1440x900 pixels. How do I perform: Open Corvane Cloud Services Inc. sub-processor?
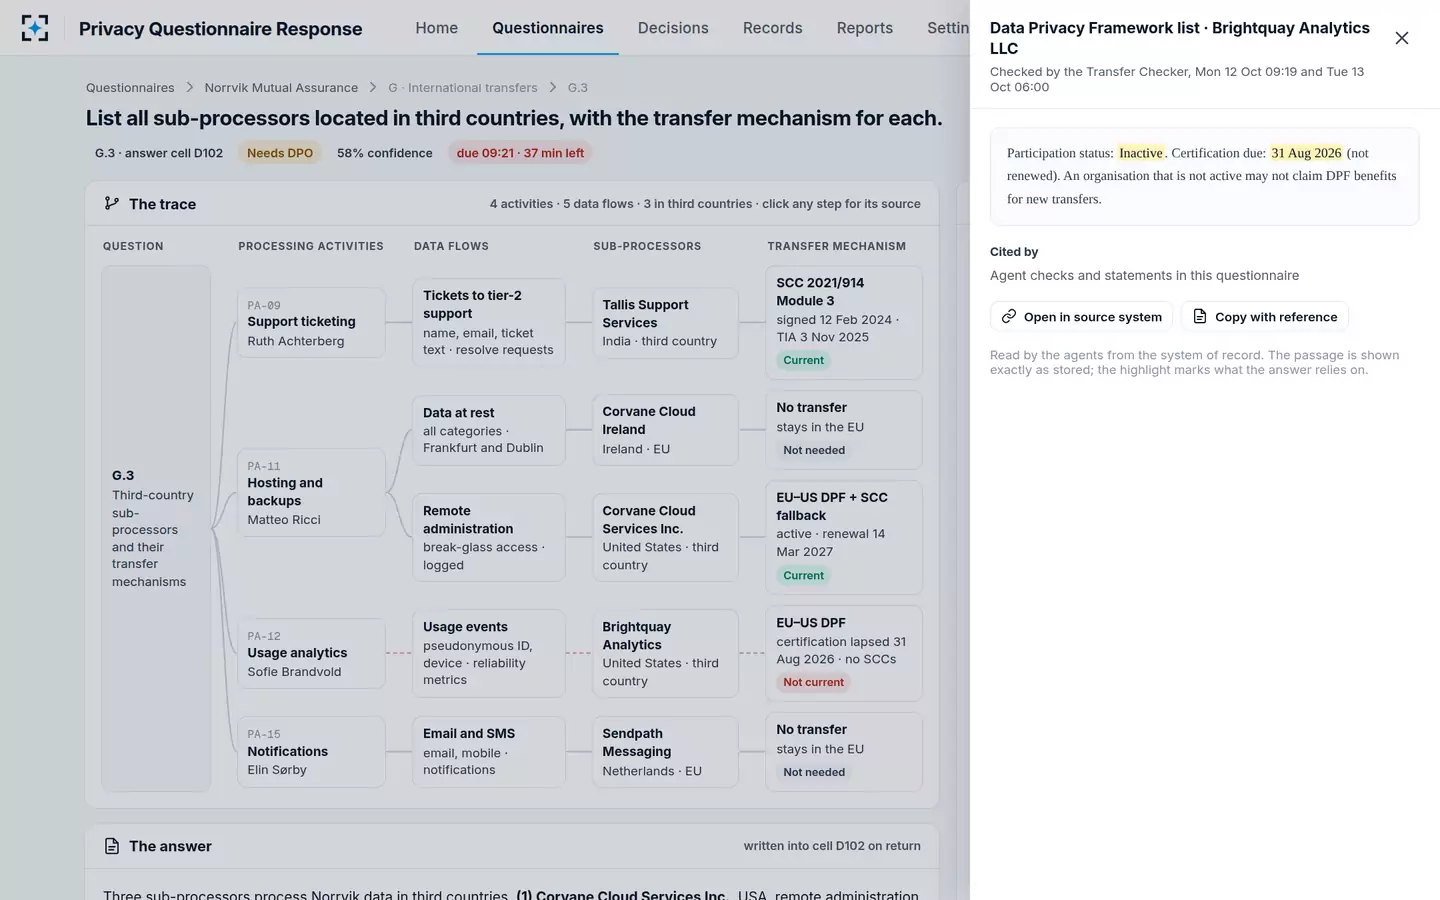(x=665, y=537)
